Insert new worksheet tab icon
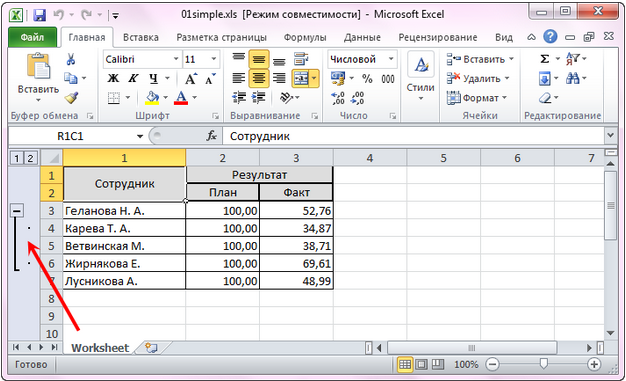 tap(151, 348)
